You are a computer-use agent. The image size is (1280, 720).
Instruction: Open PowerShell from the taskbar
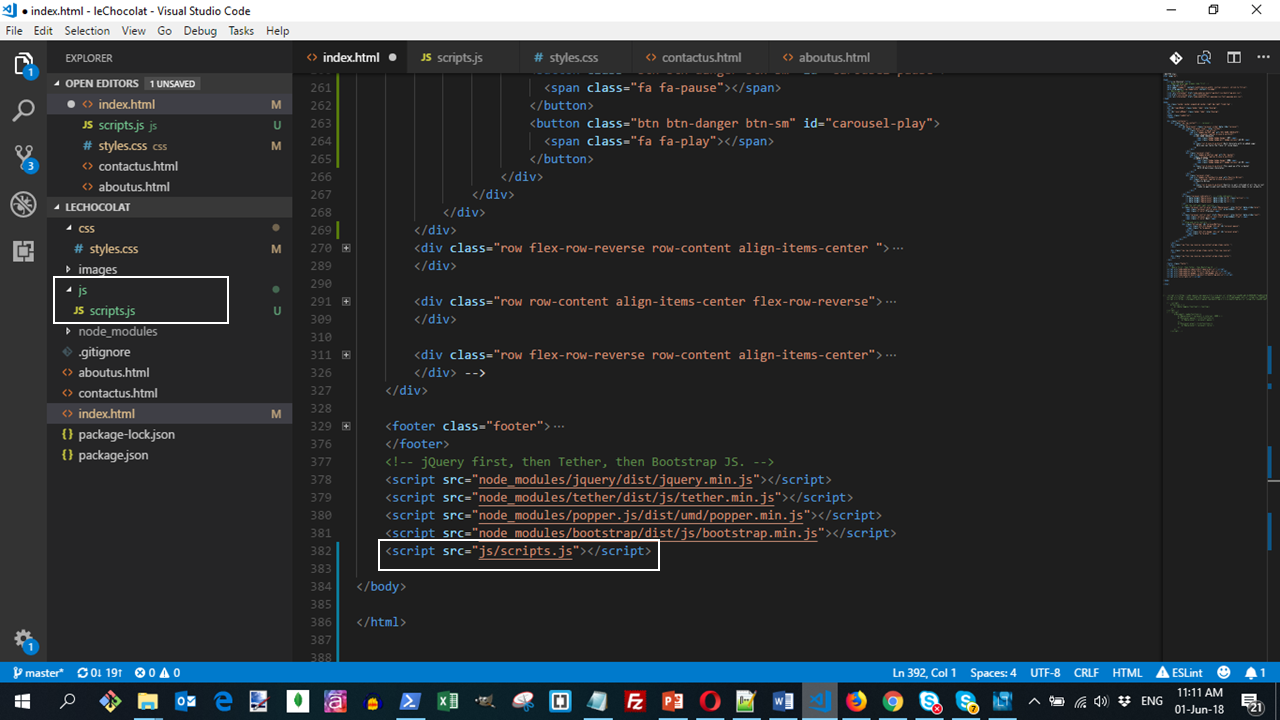[411, 701]
